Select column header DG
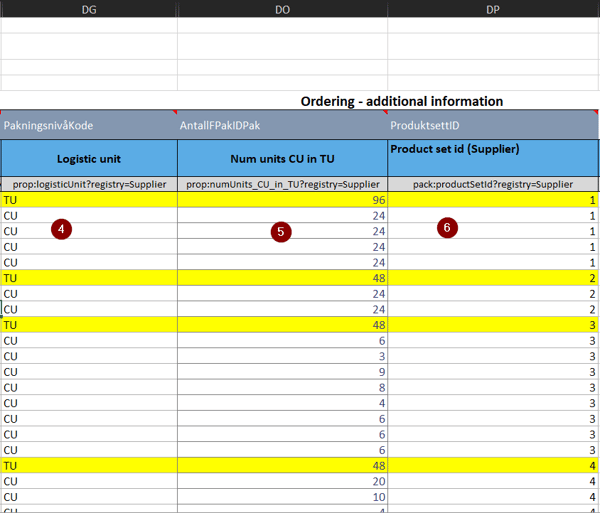Screen dimensions: 600x513 pos(89,9)
